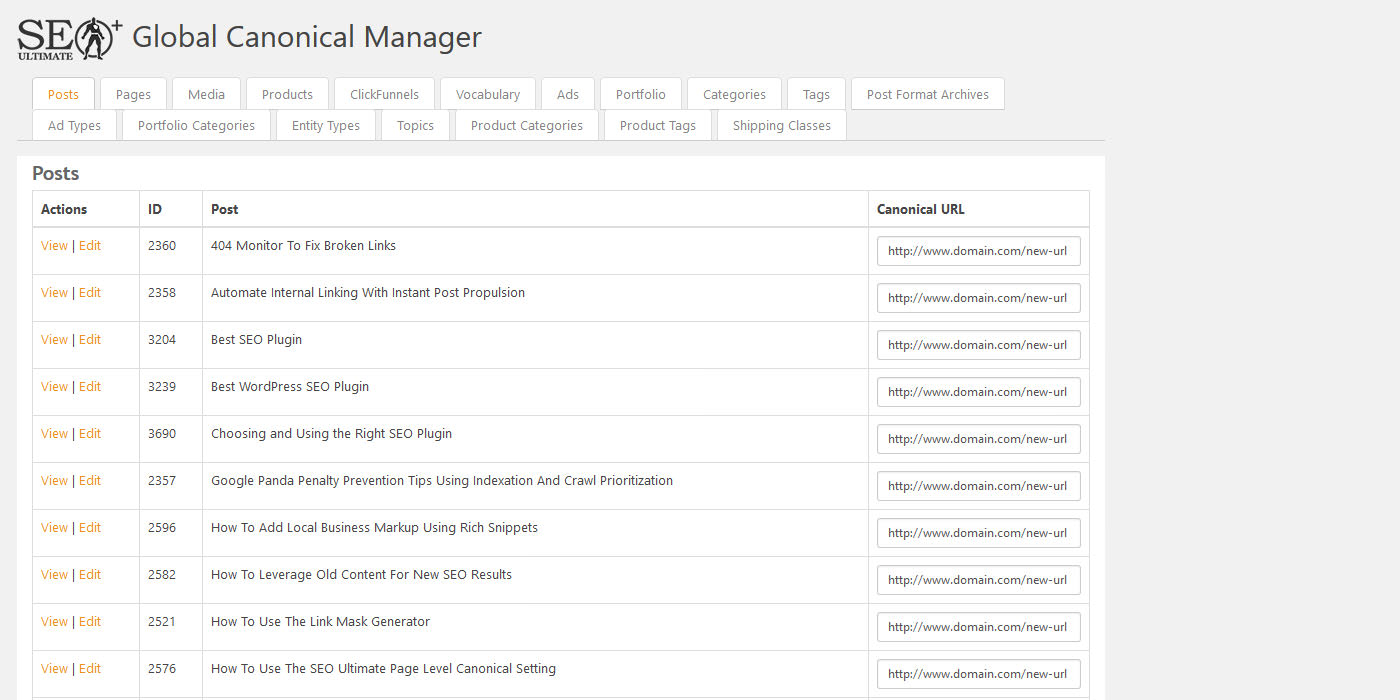Edit the Best WordPress SEO Plugin post

(x=90, y=387)
